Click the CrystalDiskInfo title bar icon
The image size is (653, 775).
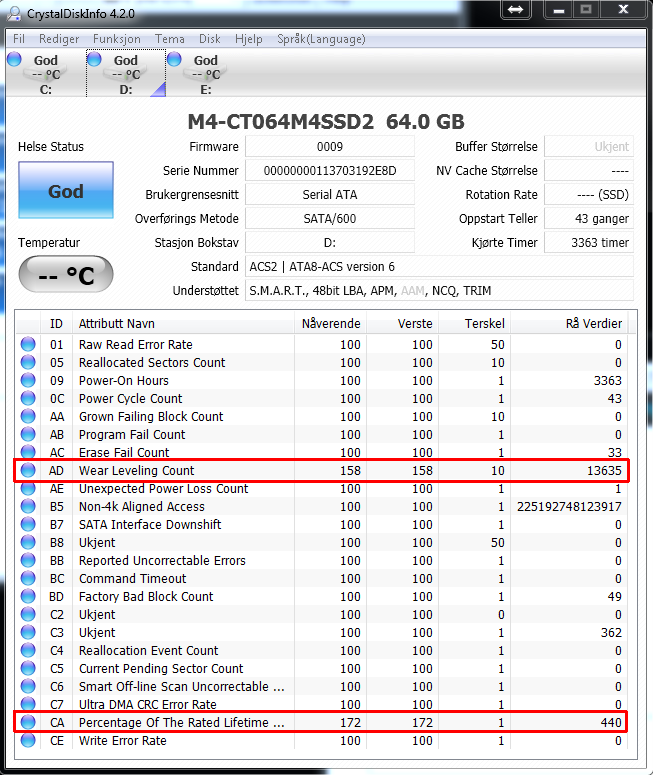pyautogui.click(x=15, y=13)
